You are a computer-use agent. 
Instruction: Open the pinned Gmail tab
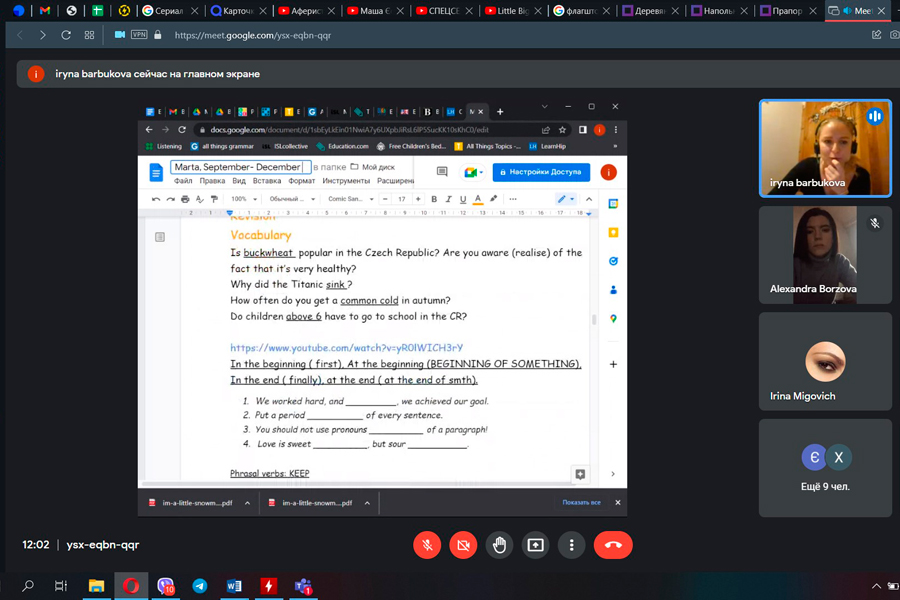[x=45, y=10]
